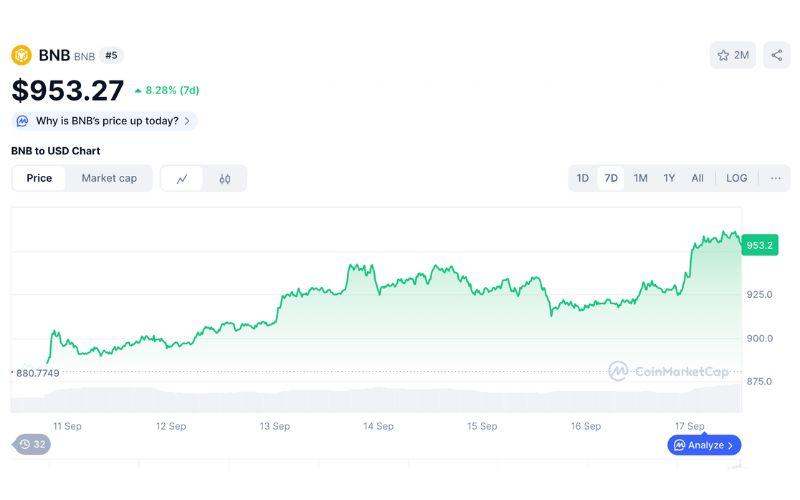800x500 pixels.
Task: Switch to candlestick chart icon
Action: click(224, 179)
